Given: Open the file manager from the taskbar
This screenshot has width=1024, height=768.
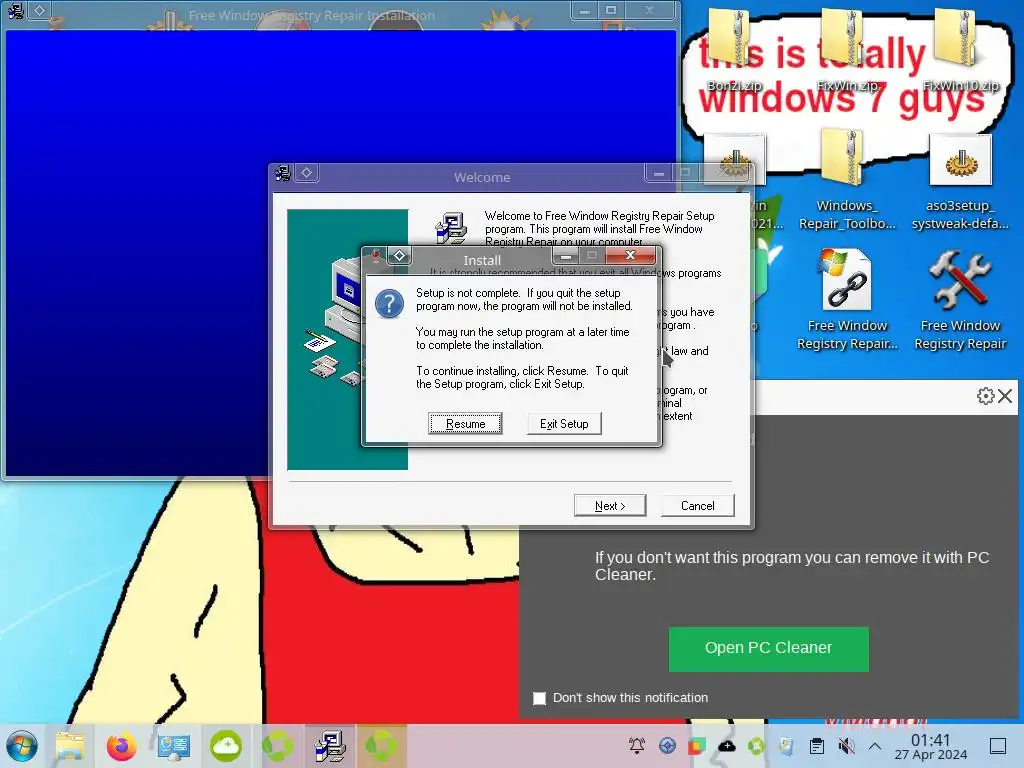Looking at the screenshot, I should 70,746.
